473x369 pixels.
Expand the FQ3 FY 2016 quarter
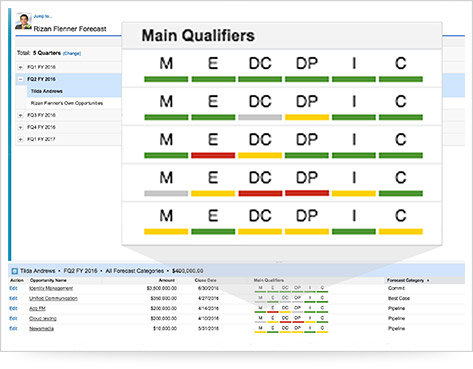pyautogui.click(x=21, y=115)
